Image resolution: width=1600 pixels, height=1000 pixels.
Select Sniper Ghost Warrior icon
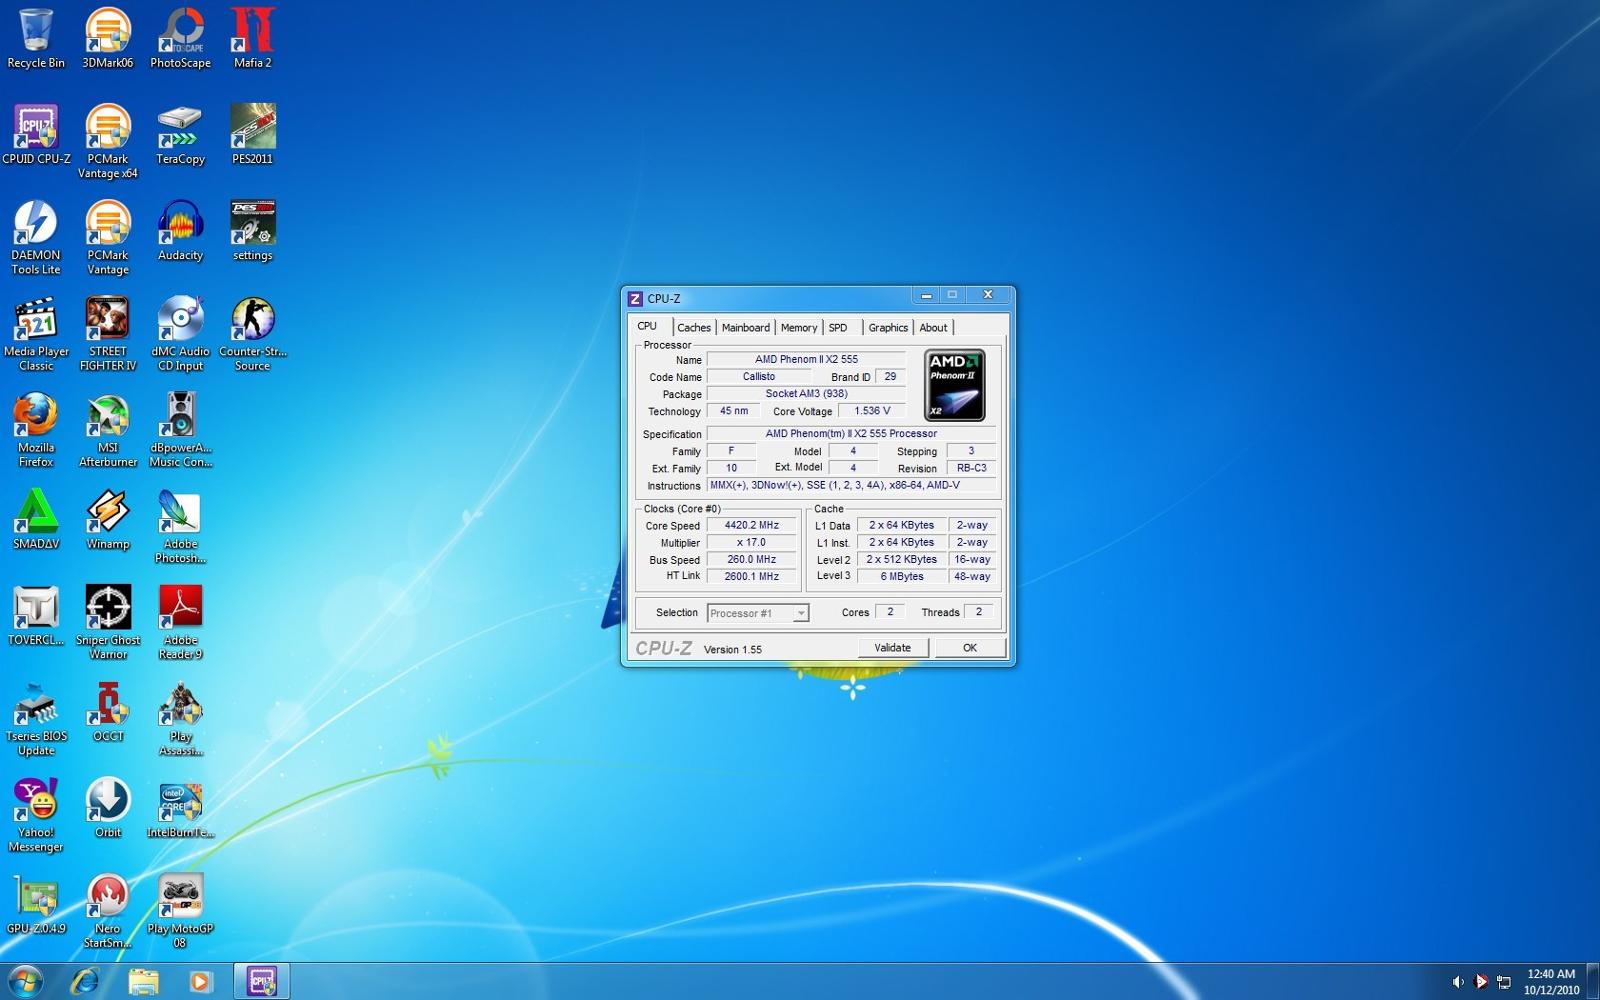click(x=108, y=622)
